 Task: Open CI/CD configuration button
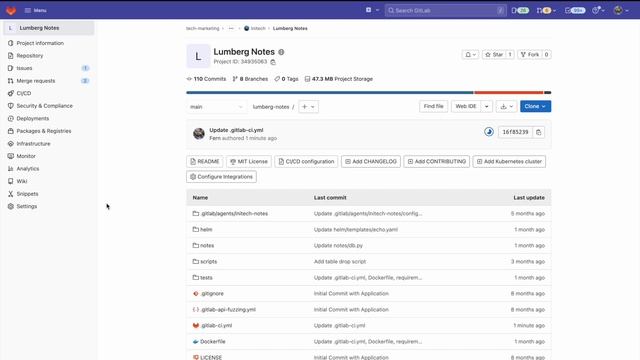coord(306,162)
